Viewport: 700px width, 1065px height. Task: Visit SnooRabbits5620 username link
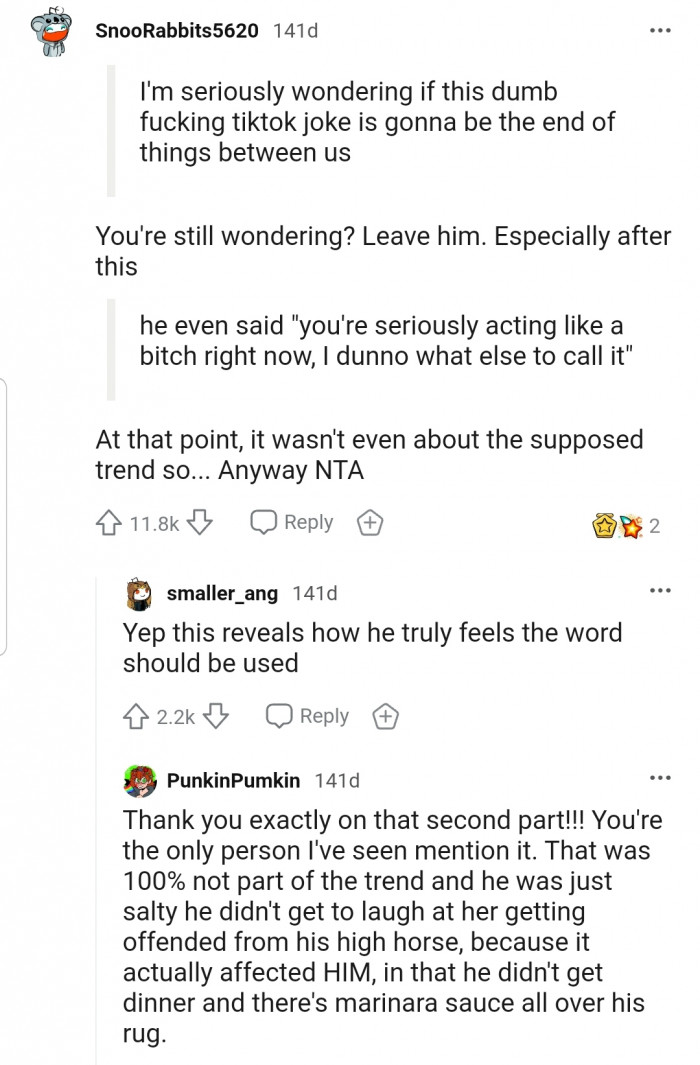tap(177, 31)
